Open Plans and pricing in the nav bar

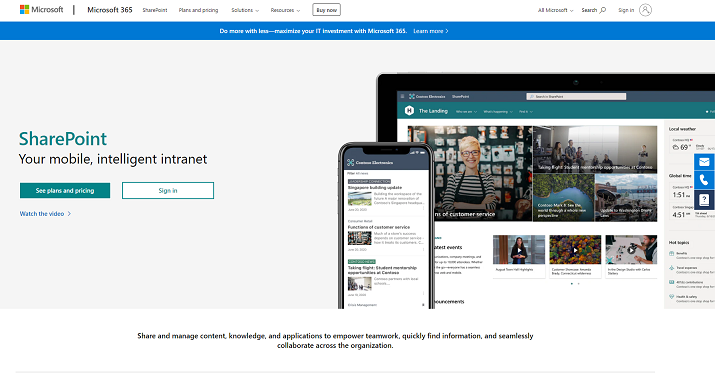(x=198, y=10)
